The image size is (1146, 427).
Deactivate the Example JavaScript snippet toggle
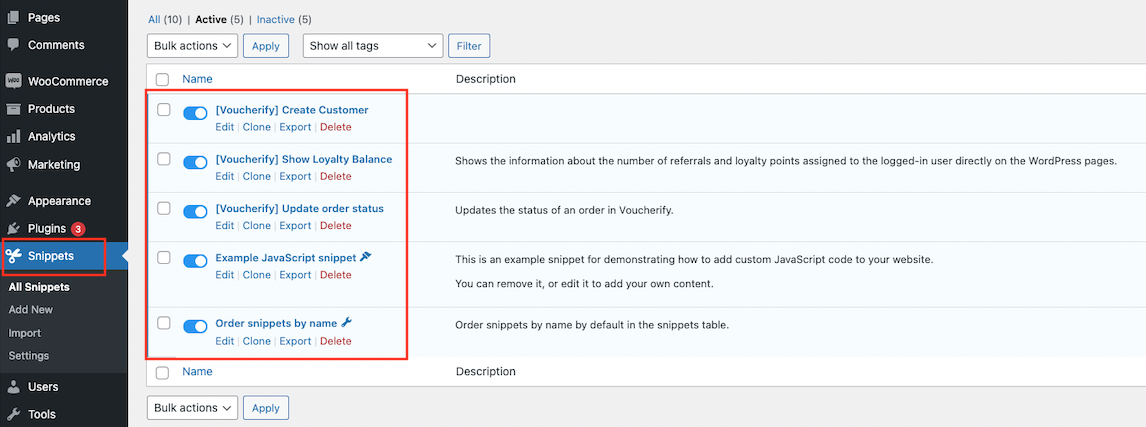[195, 260]
